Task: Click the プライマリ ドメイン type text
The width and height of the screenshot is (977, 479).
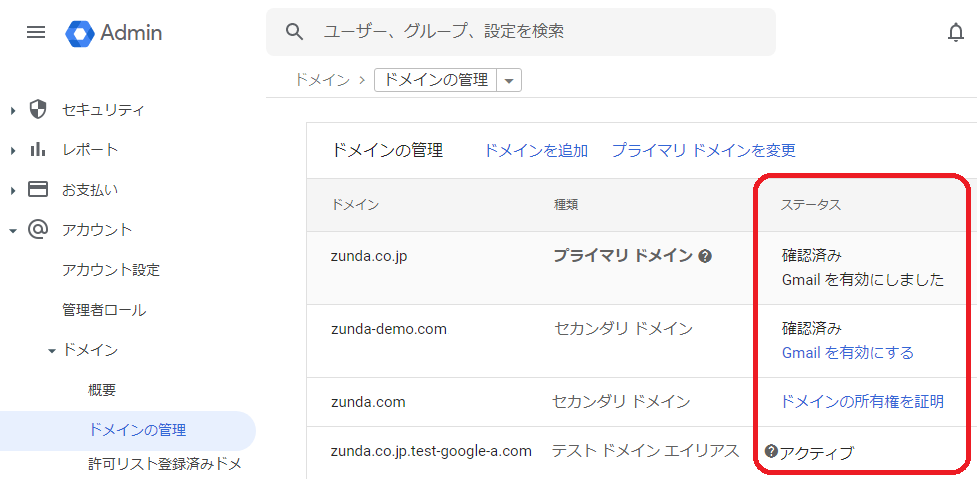Action: (623, 255)
